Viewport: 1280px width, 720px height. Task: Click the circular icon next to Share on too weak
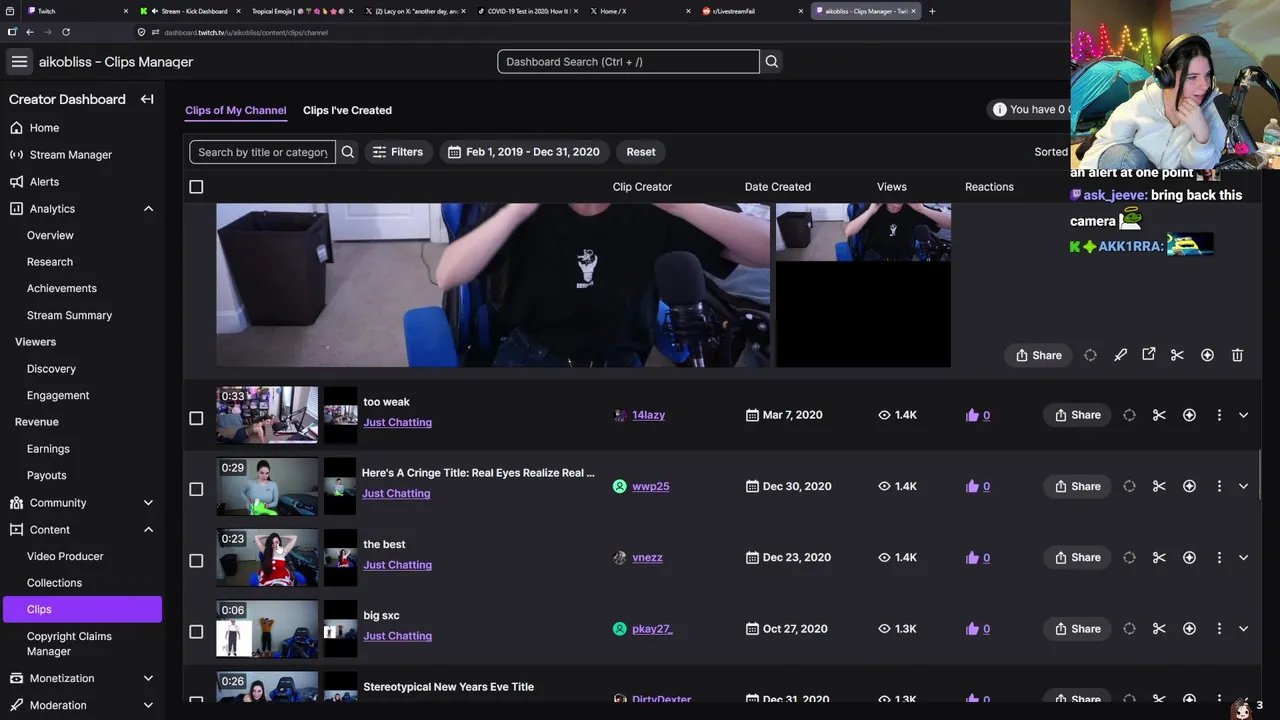[1129, 415]
